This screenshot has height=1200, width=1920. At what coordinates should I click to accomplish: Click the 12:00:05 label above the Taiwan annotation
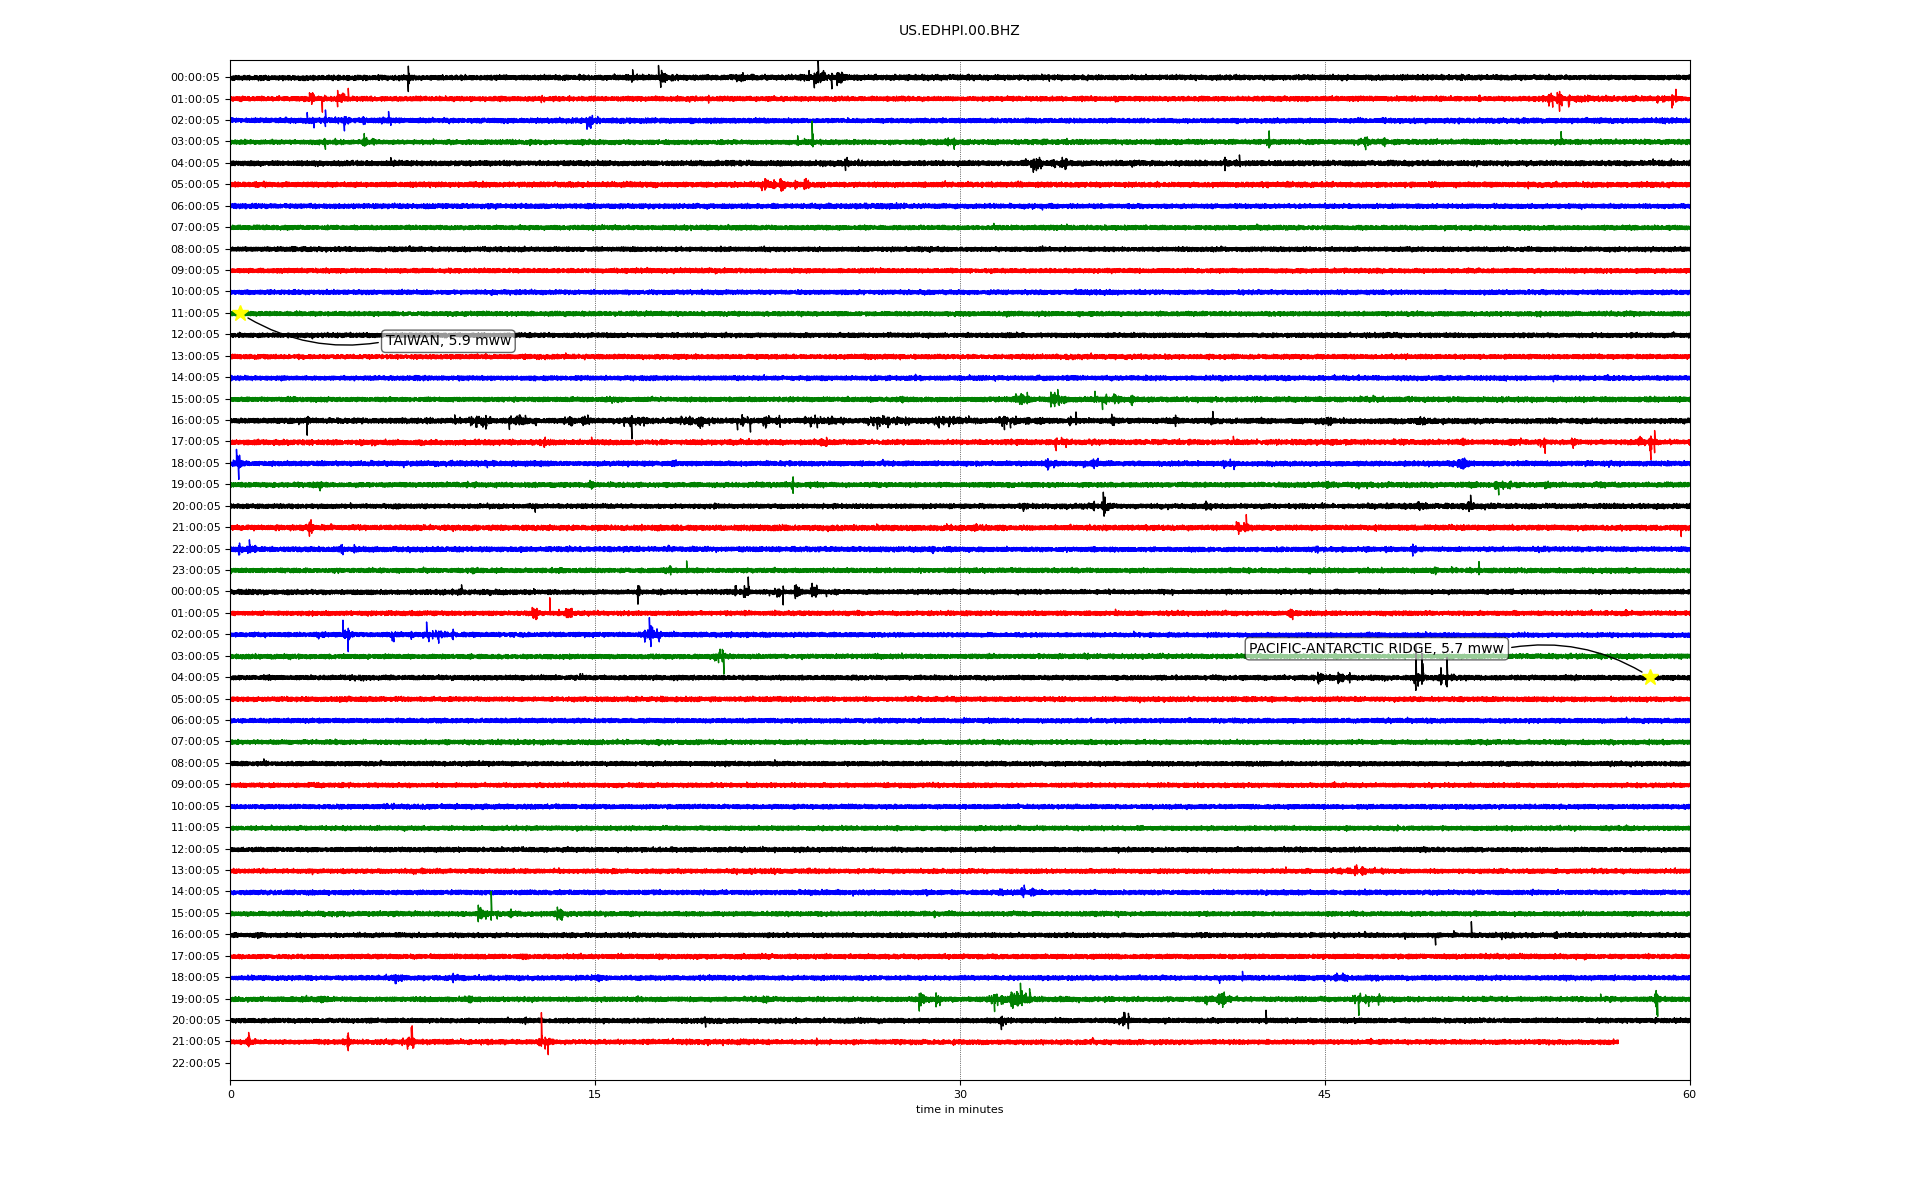click(195, 335)
